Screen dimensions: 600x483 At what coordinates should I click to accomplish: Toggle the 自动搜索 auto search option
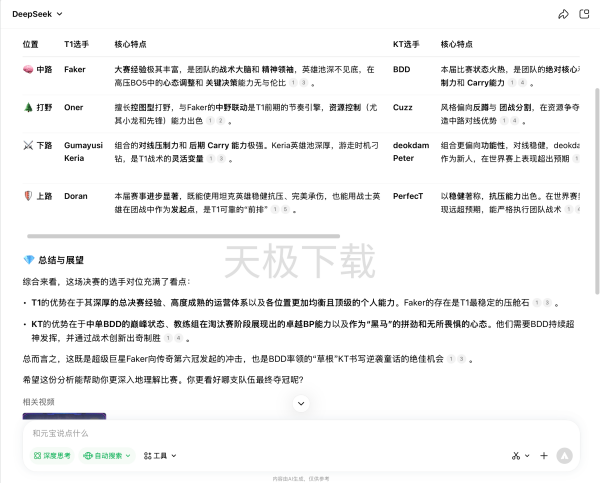click(x=107, y=455)
